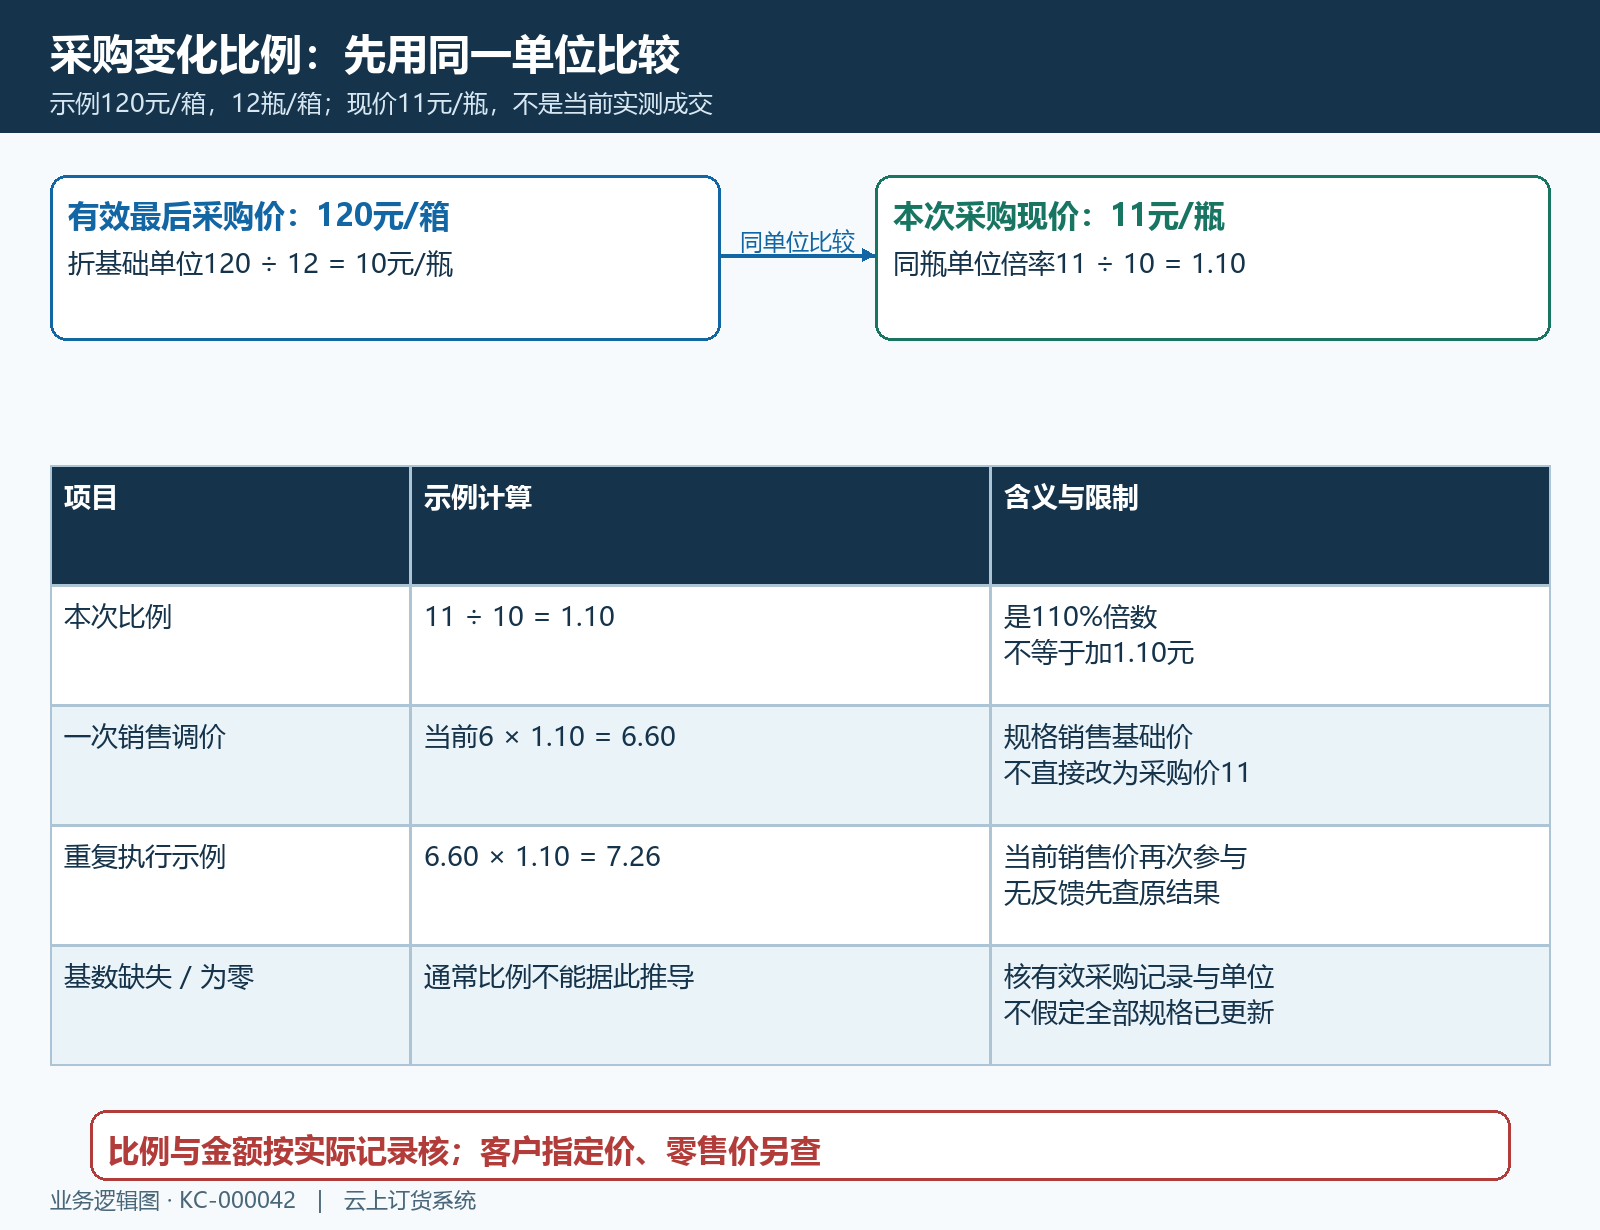
Task: Click the text 不假定全部规格已更新
Action: click(x=1139, y=1013)
